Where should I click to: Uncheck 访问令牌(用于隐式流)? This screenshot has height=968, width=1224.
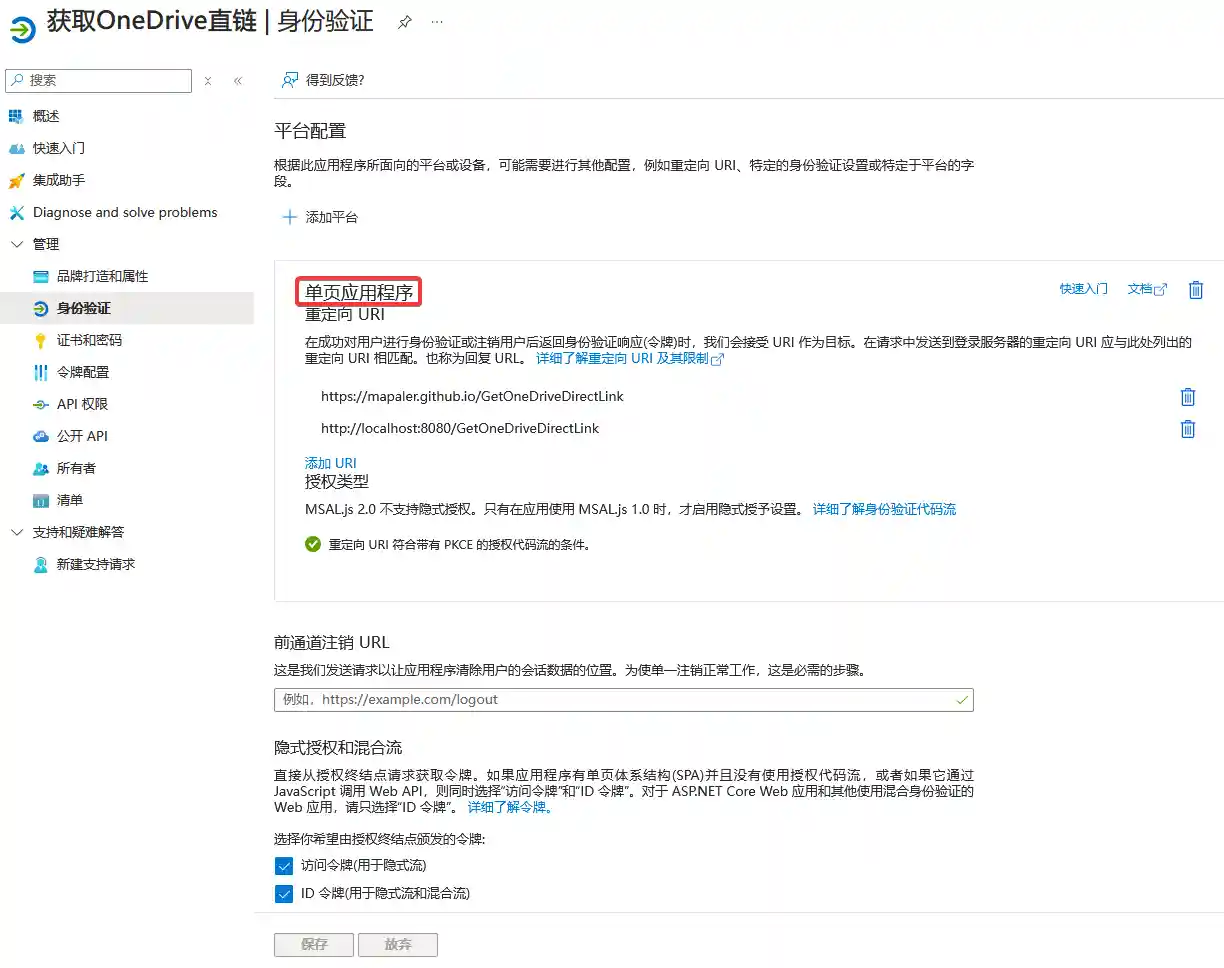pyautogui.click(x=284, y=865)
